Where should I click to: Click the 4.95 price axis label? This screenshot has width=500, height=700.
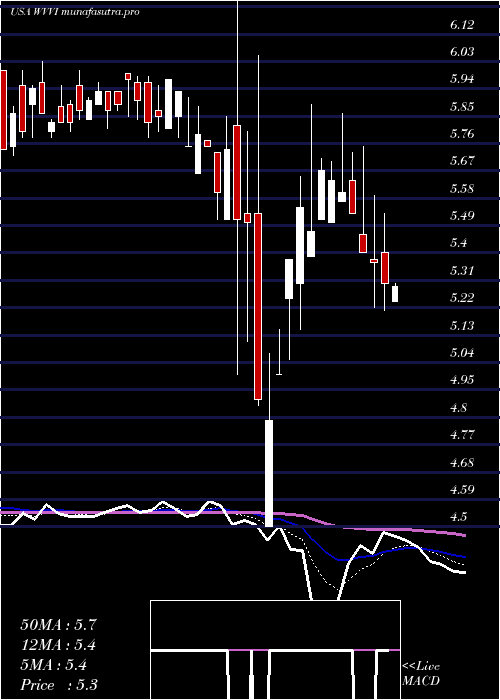462,380
